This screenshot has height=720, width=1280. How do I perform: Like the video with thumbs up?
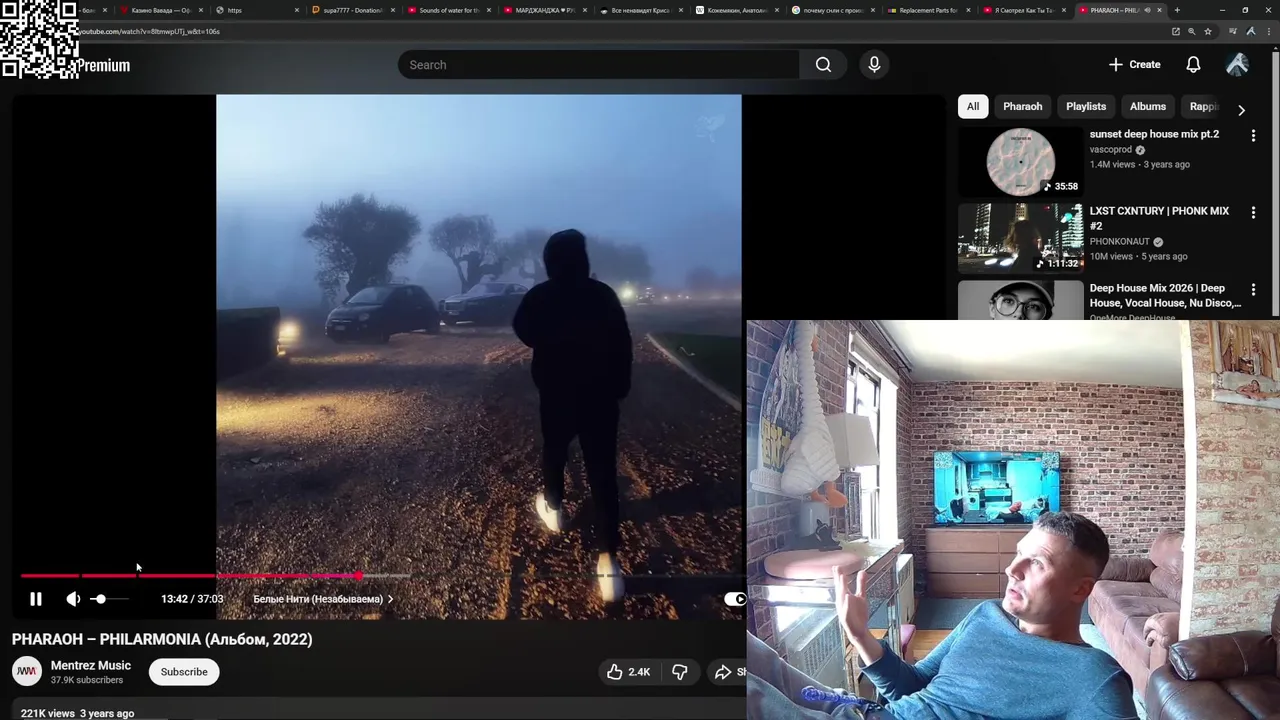point(628,672)
